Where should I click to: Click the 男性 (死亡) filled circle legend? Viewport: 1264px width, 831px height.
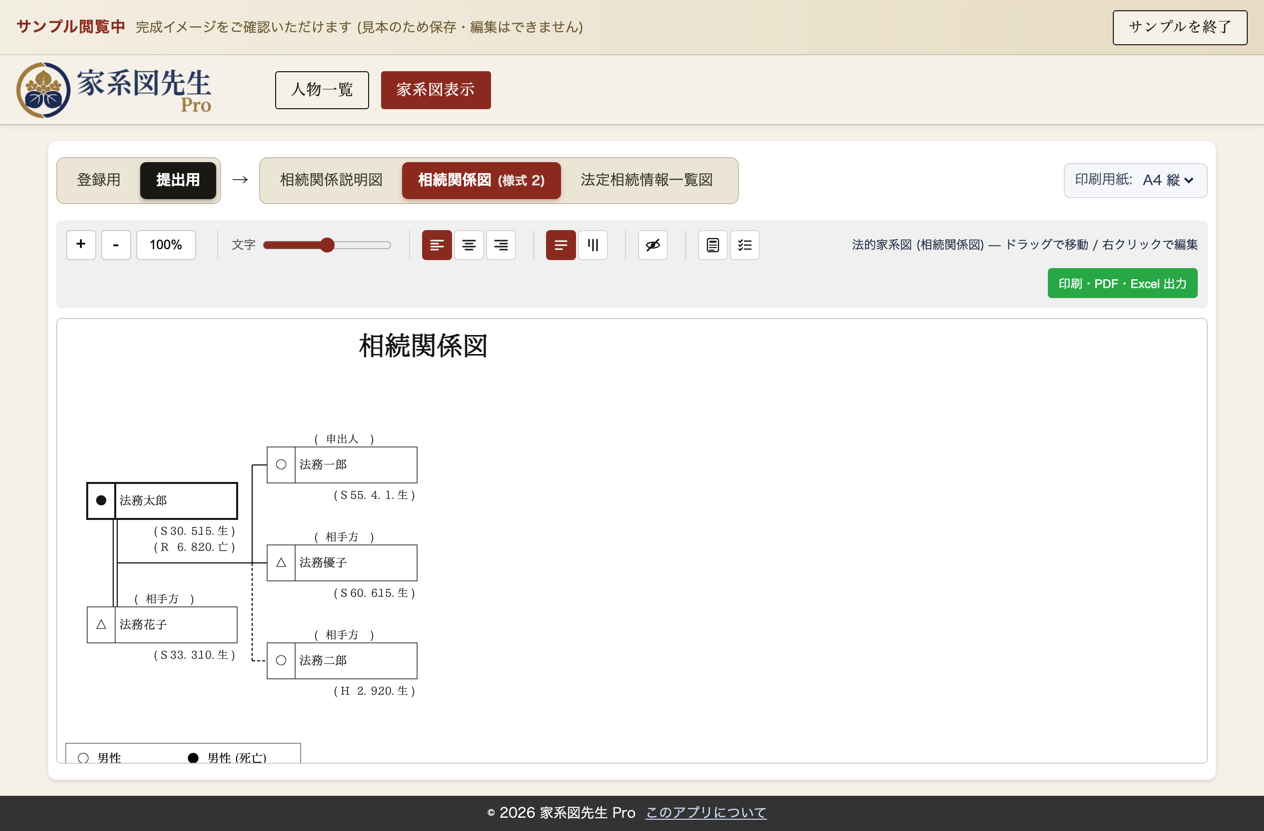tap(193, 758)
